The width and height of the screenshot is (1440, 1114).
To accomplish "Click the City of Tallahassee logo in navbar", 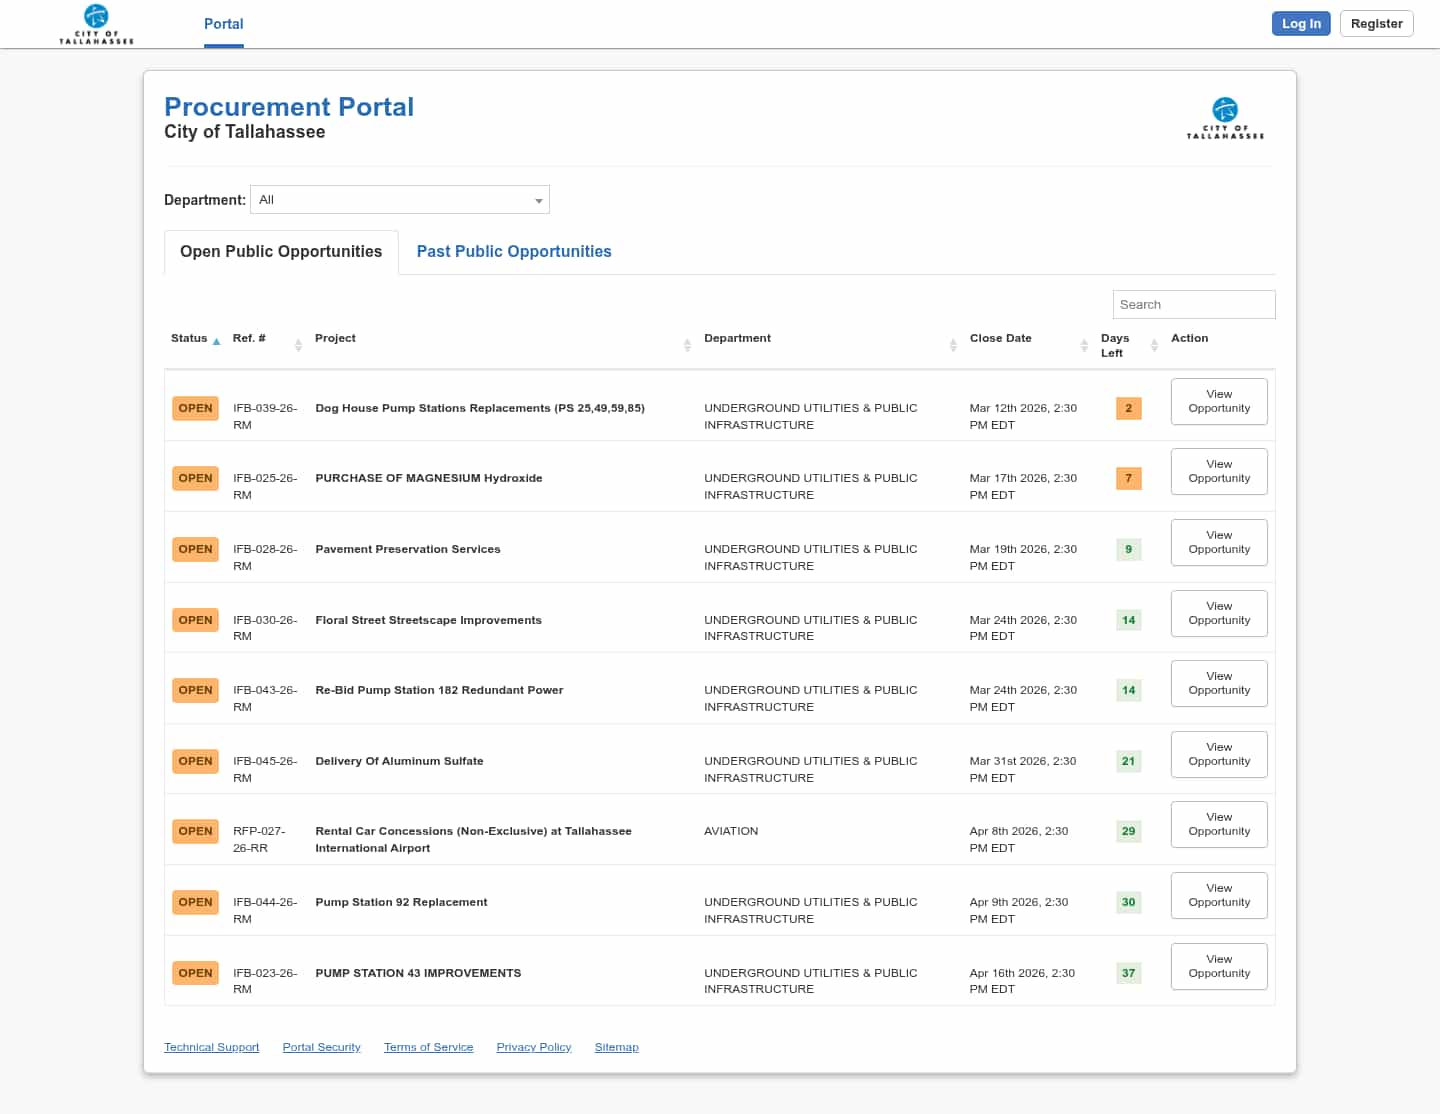I will [96, 24].
